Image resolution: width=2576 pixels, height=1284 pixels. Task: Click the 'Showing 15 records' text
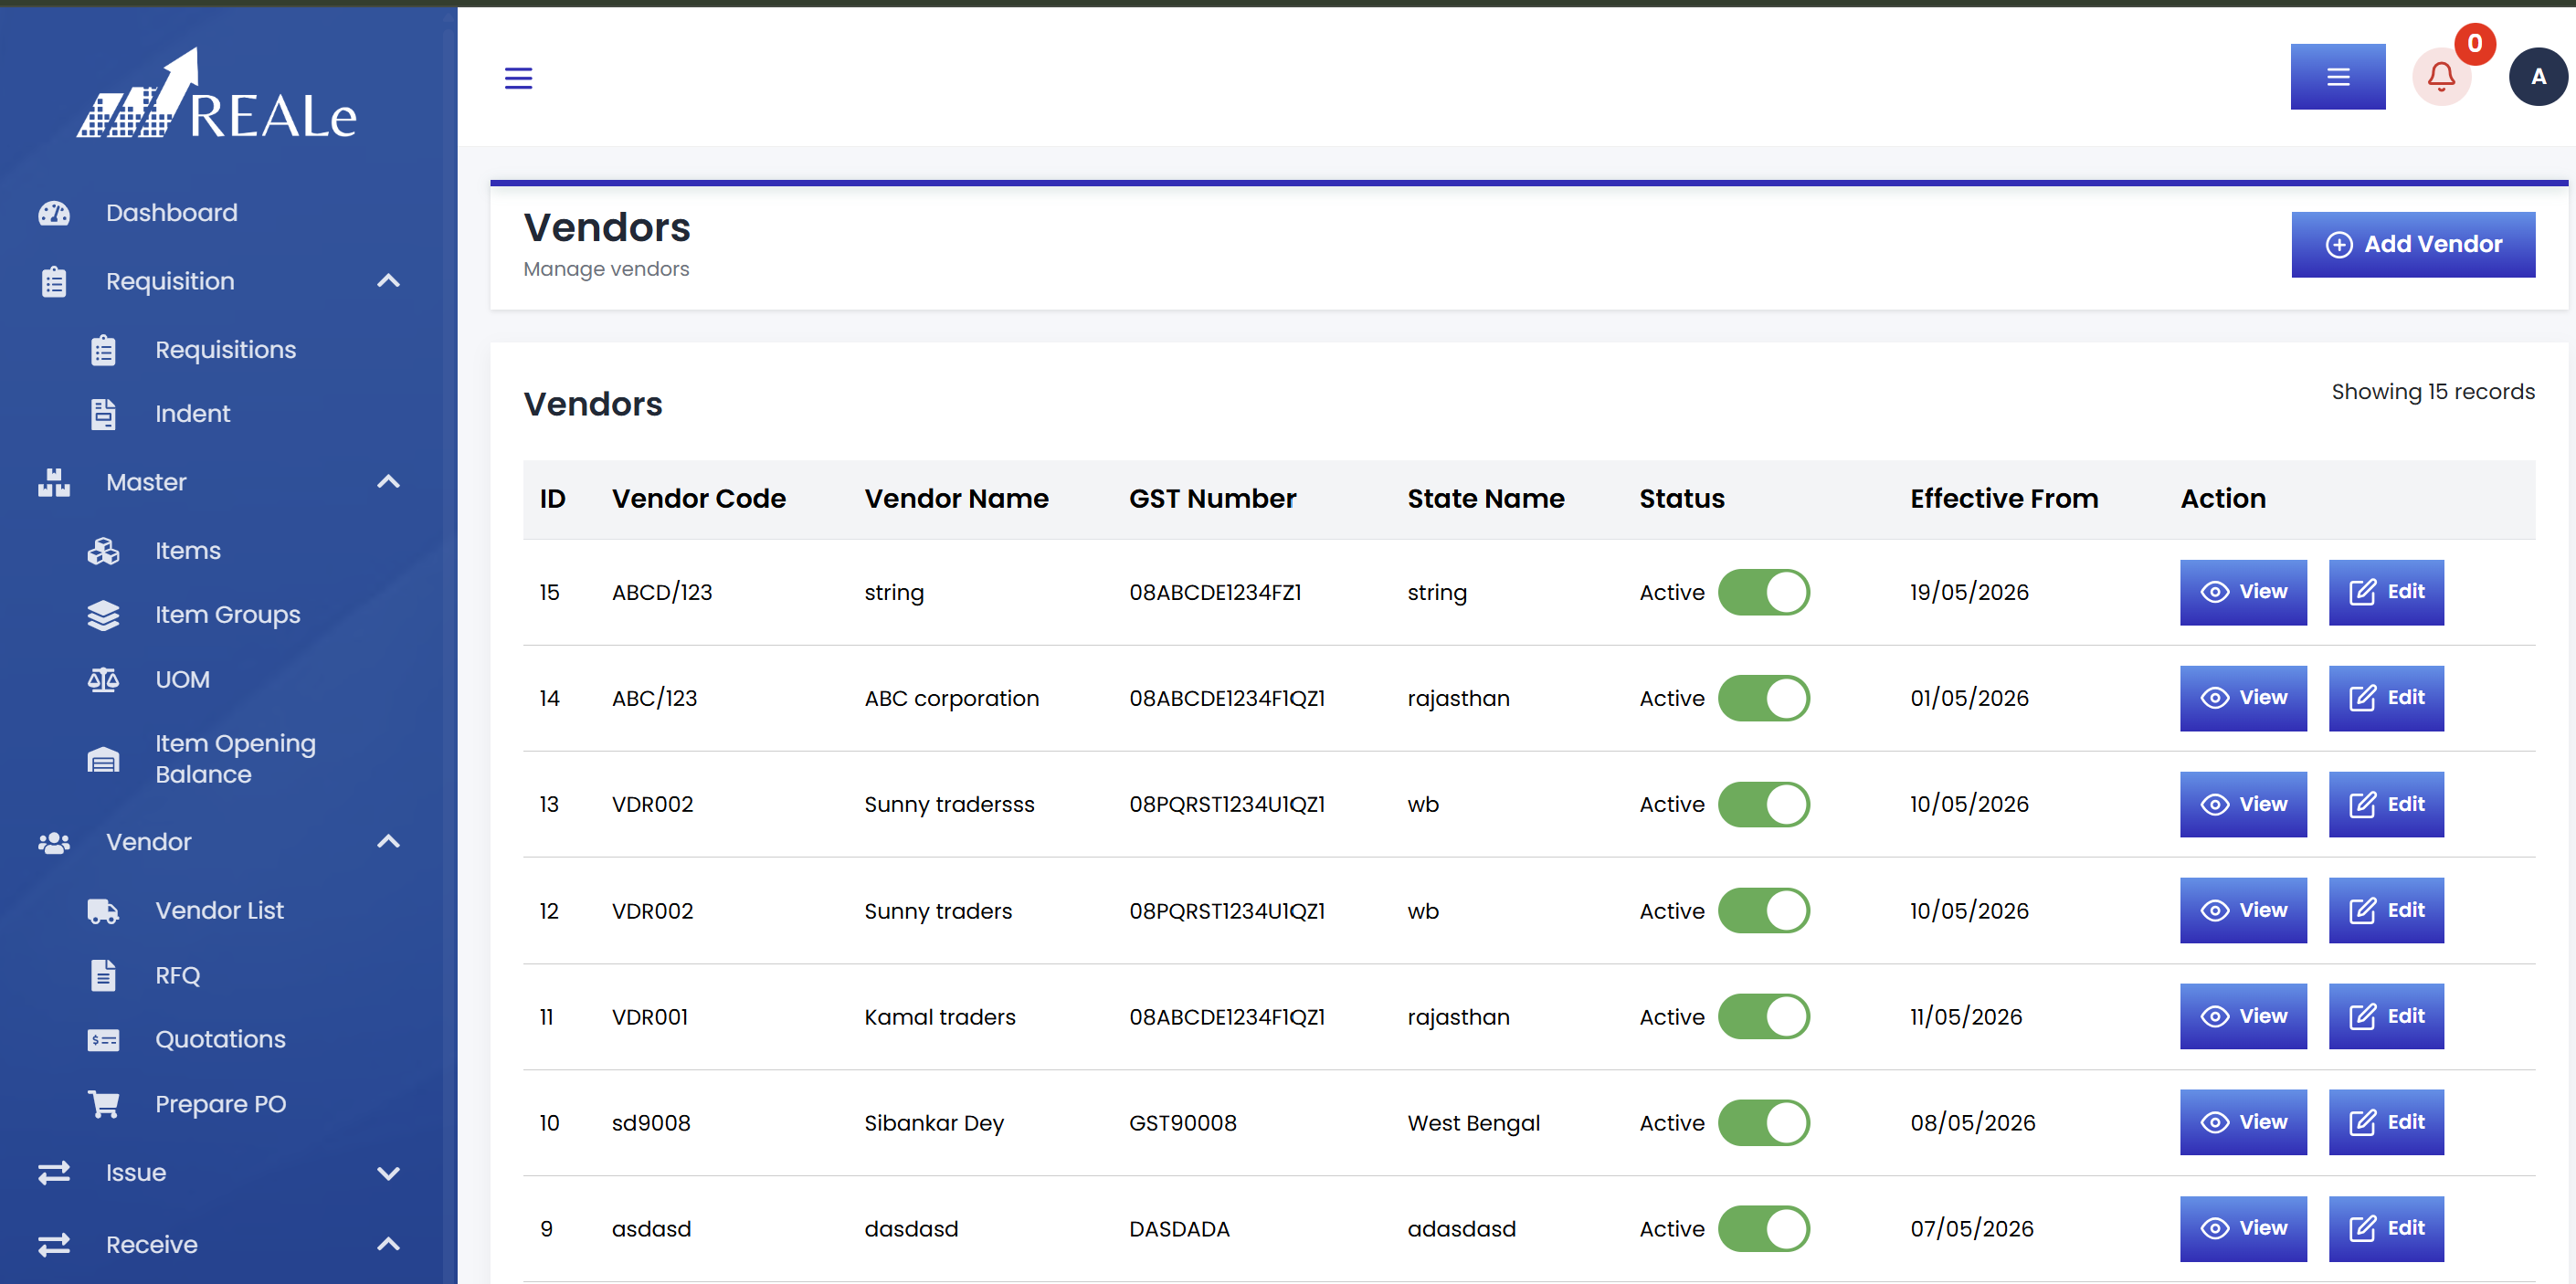[x=2433, y=392]
